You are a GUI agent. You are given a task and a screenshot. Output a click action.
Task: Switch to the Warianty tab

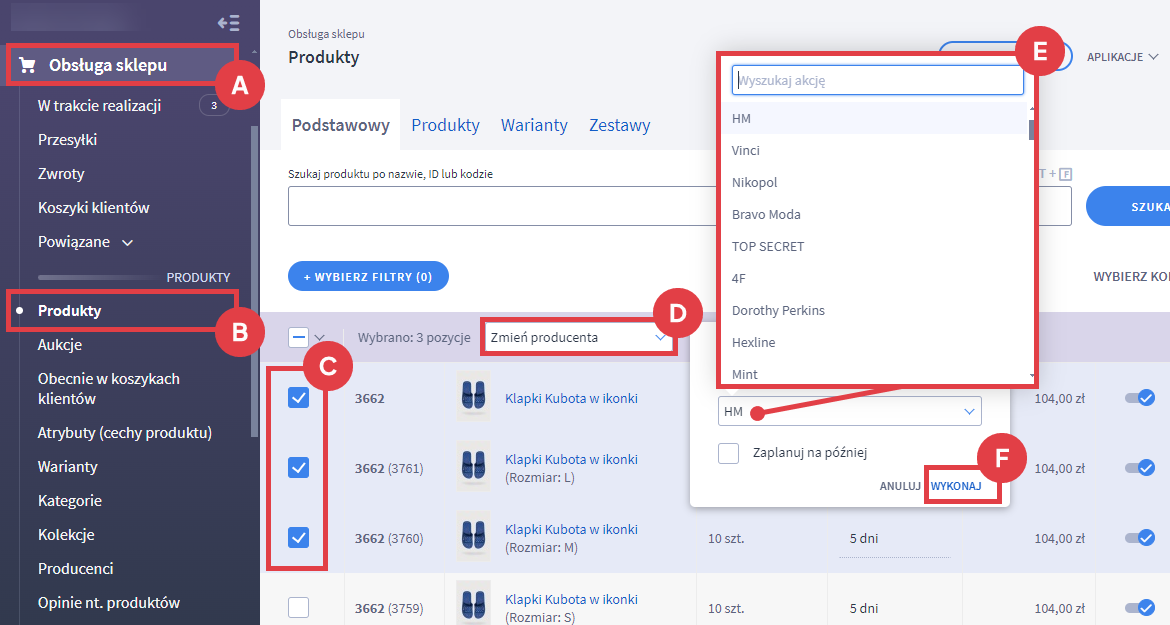[534, 125]
